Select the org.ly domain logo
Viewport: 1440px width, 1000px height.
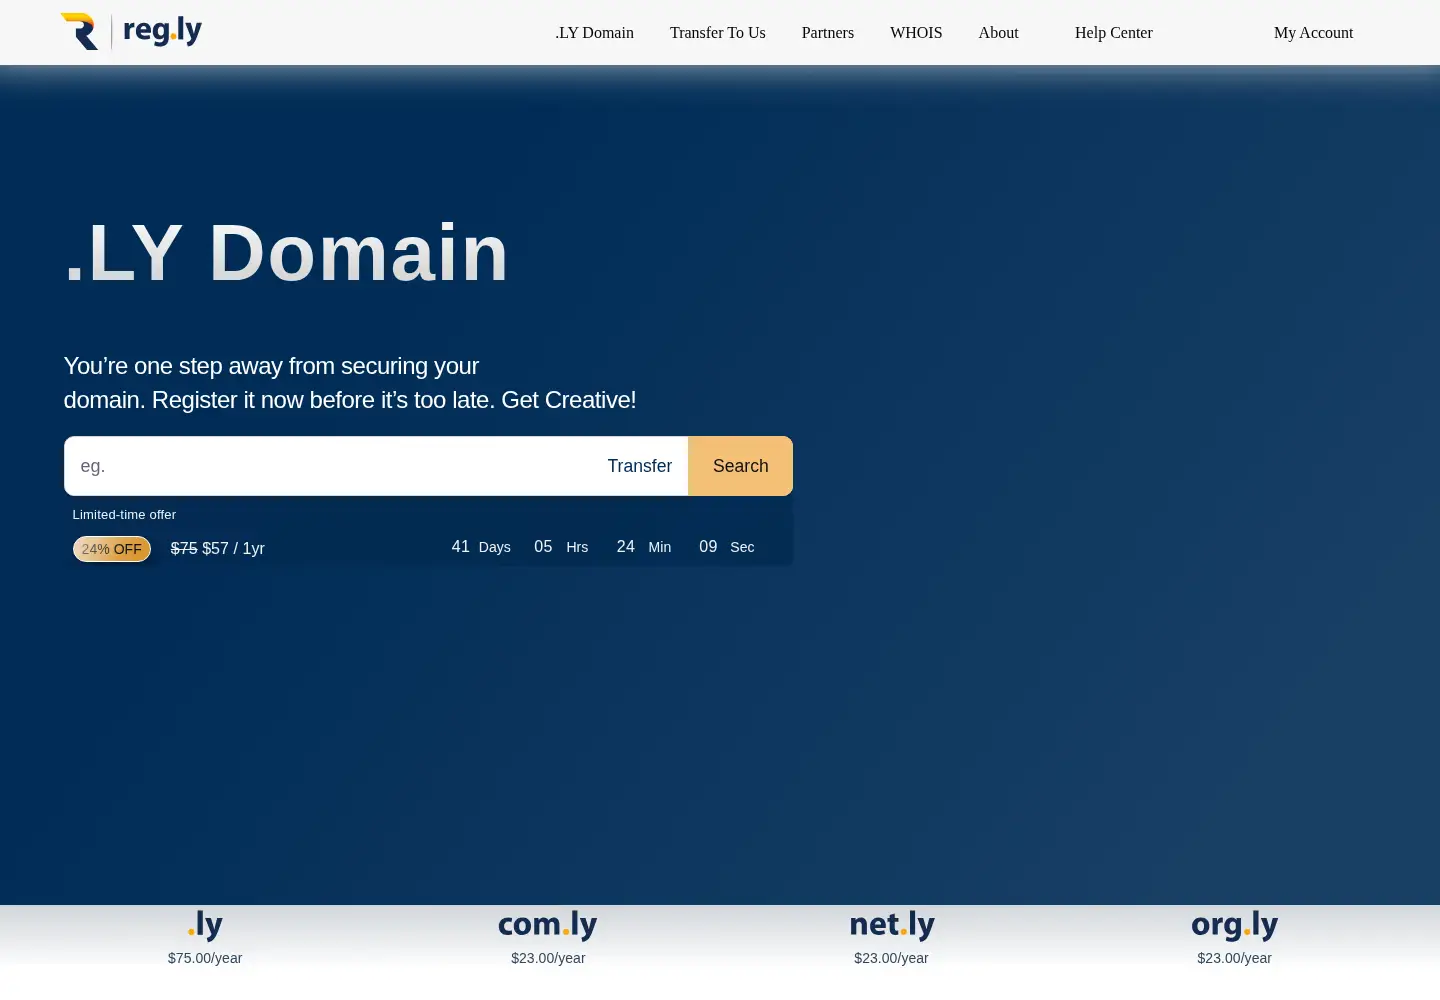click(1235, 925)
